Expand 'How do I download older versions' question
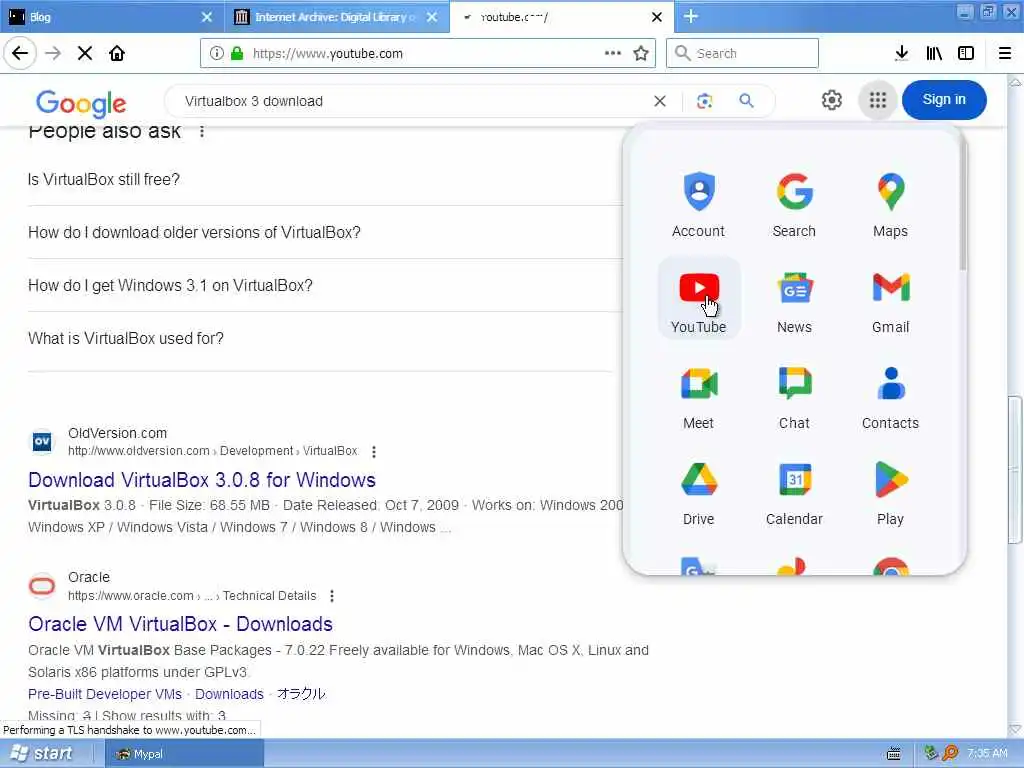Screen dimensions: 1024x768 point(320,232)
